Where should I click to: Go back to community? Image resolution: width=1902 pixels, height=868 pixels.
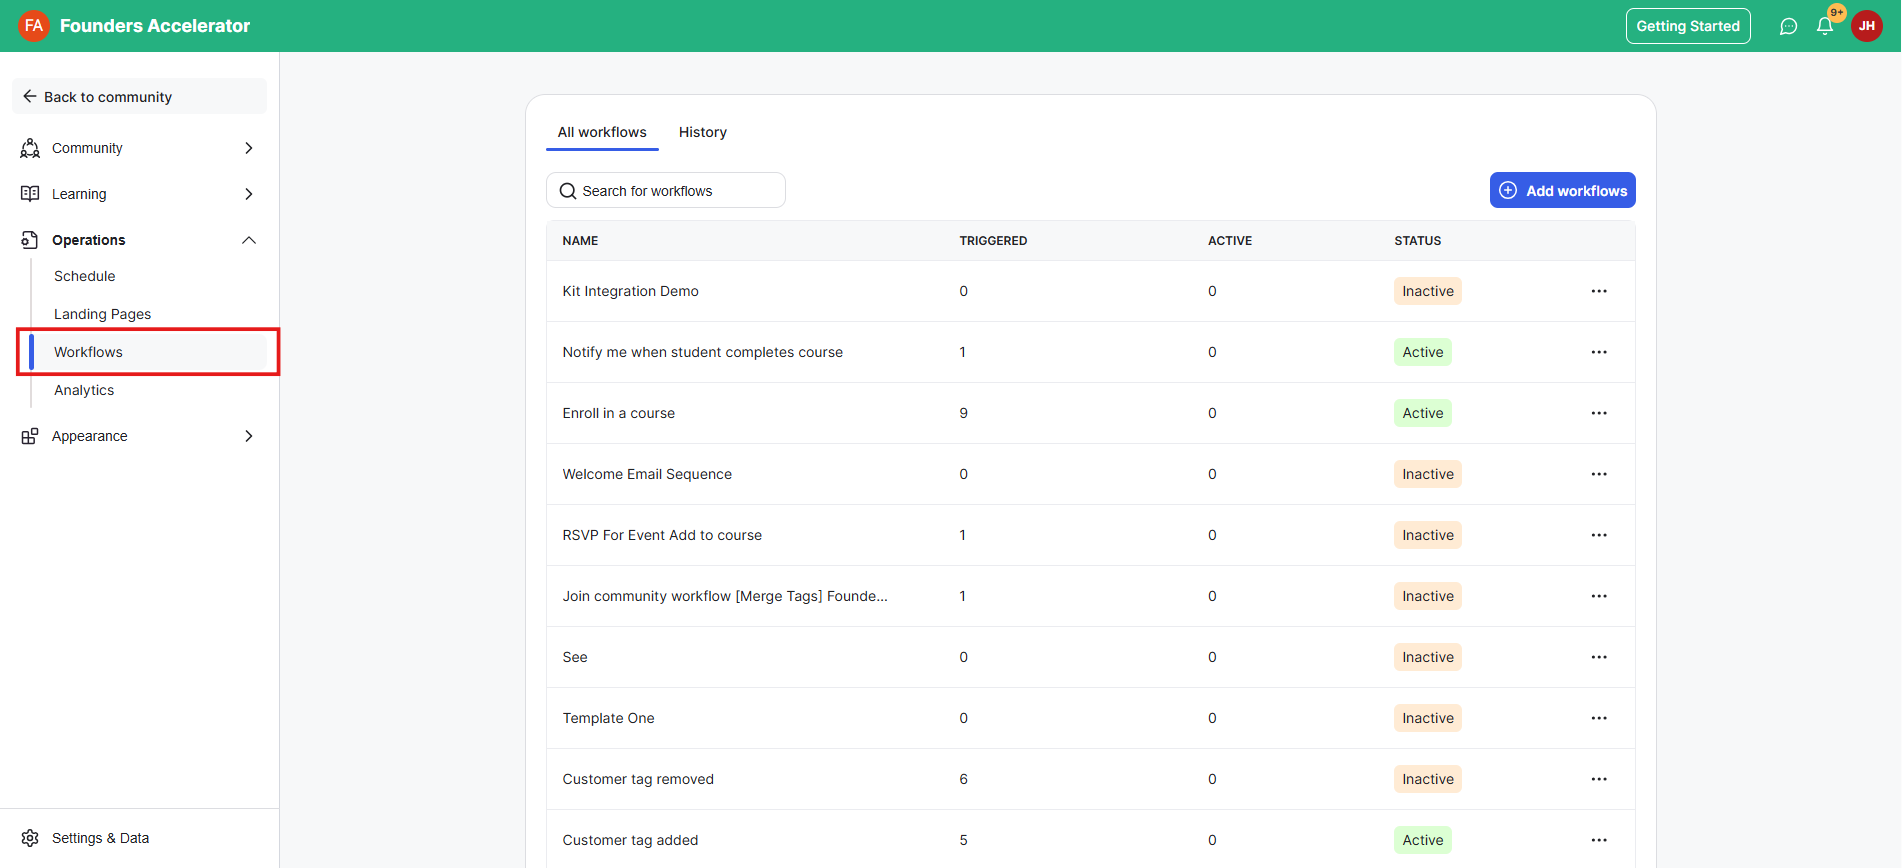[108, 97]
